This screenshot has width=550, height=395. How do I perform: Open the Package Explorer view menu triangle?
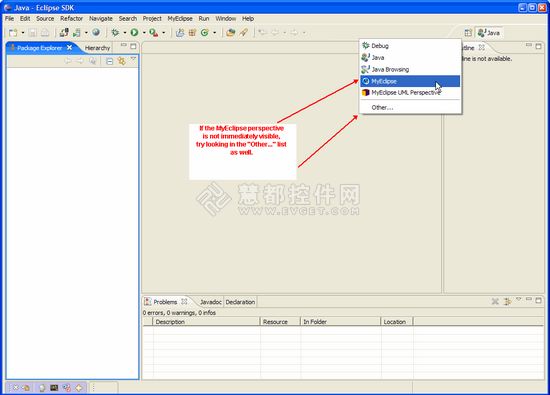133,59
